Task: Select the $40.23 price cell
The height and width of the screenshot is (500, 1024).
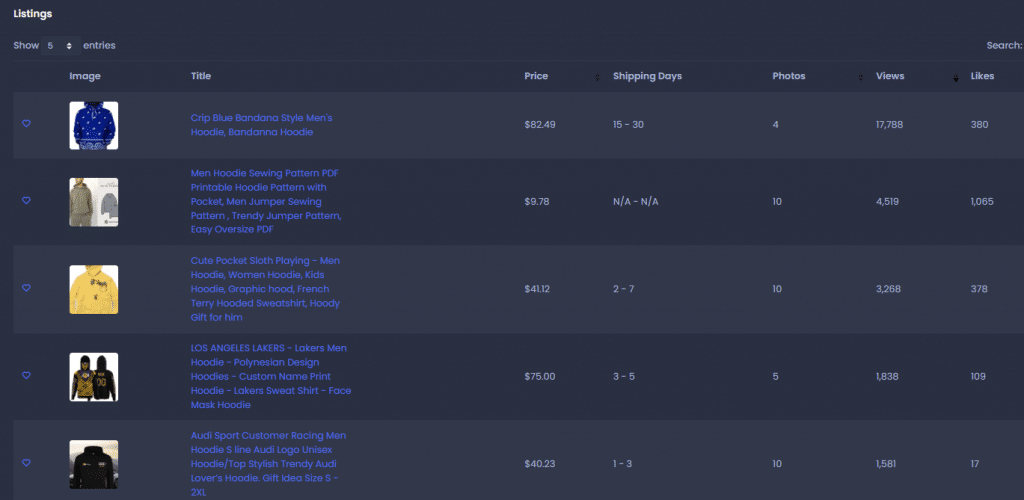Action: click(x=539, y=464)
